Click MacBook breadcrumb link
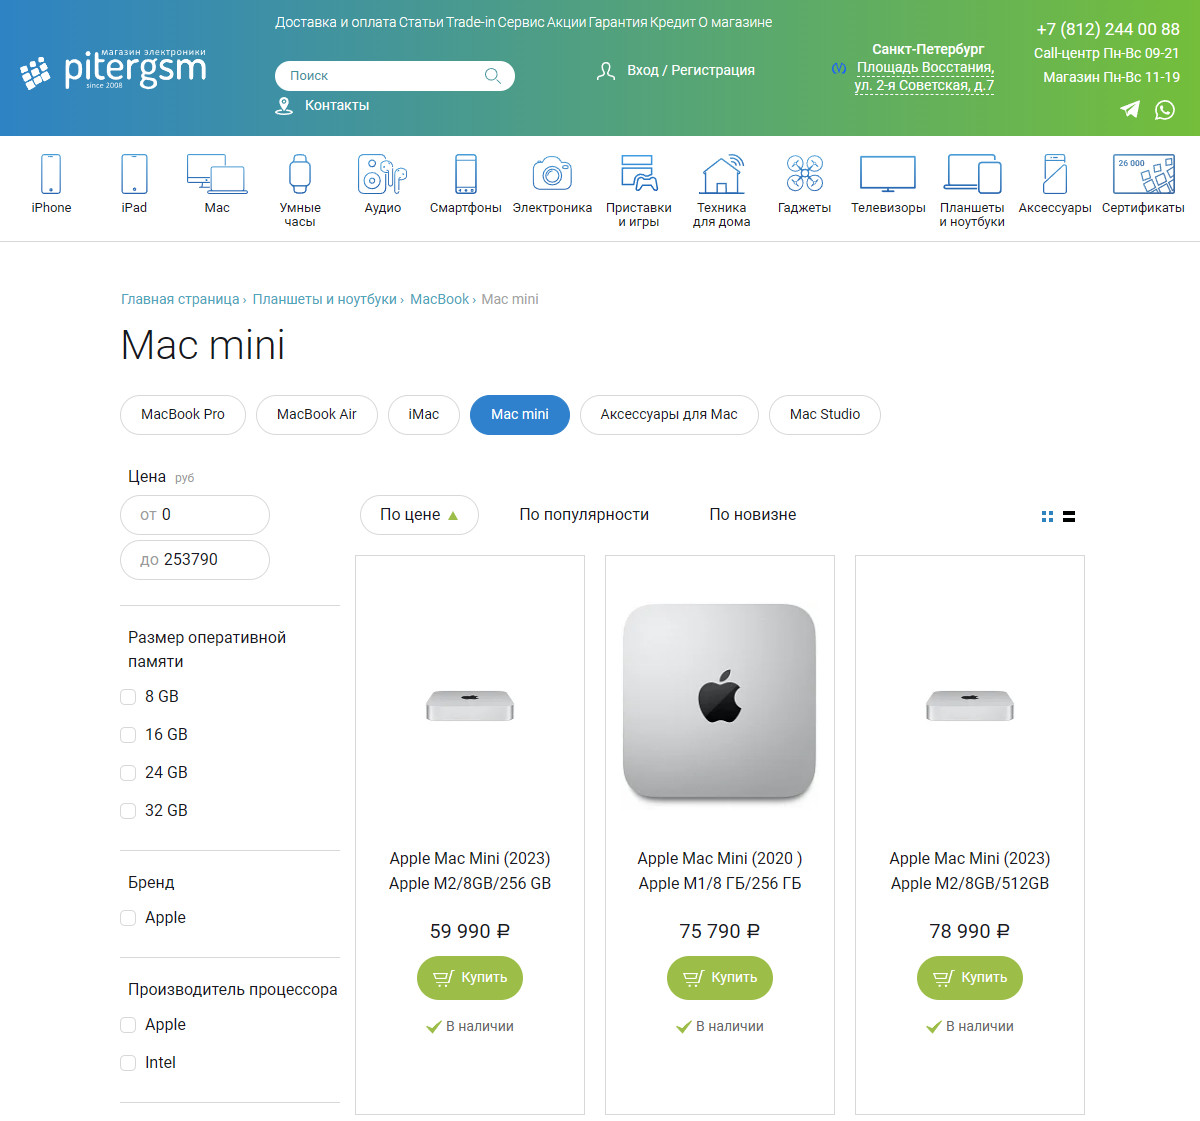Viewport: 1200px width, 1121px height. click(439, 299)
